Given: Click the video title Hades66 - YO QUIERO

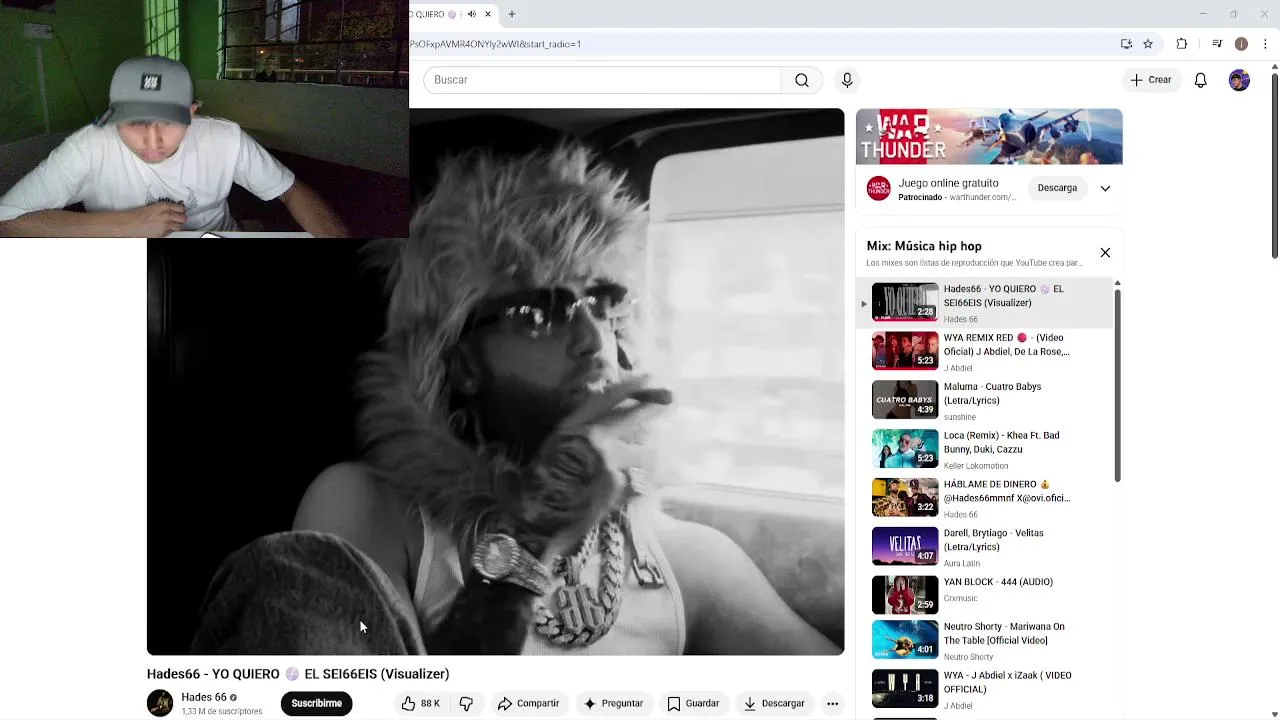Looking at the screenshot, I should pyautogui.click(x=298, y=674).
